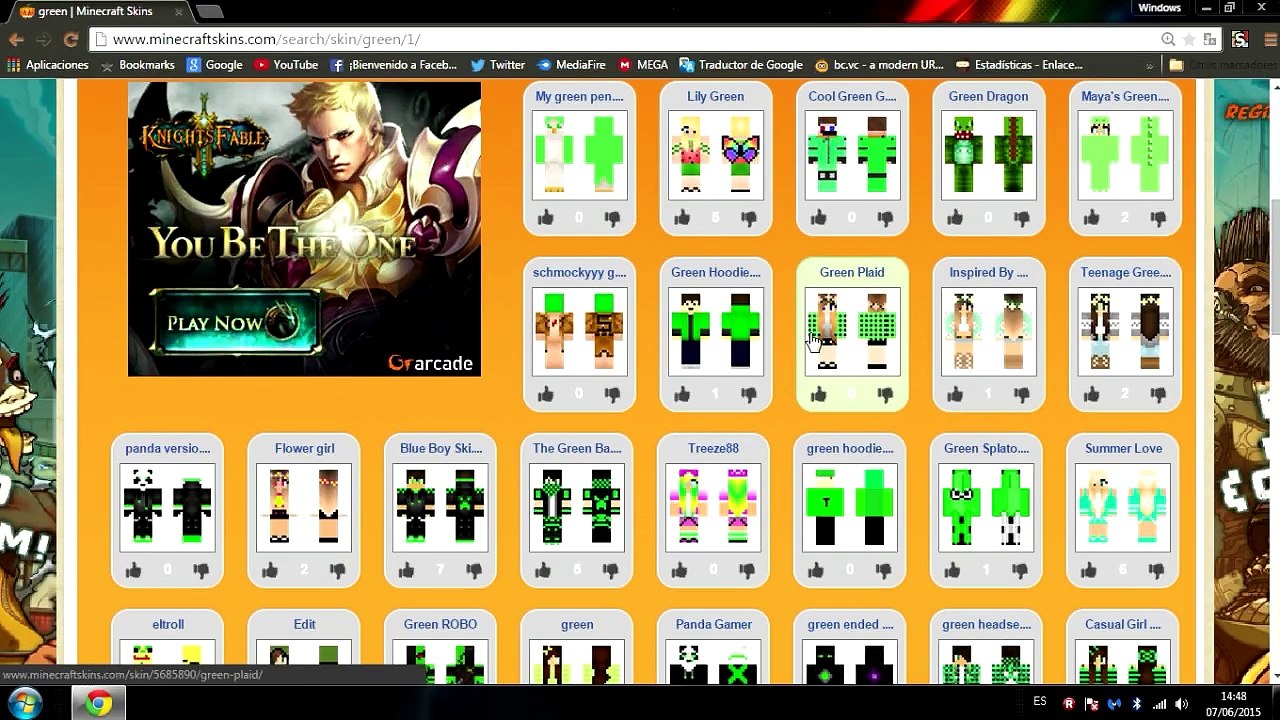Give thumbs up to Green Dragon skin

pyautogui.click(x=955, y=218)
